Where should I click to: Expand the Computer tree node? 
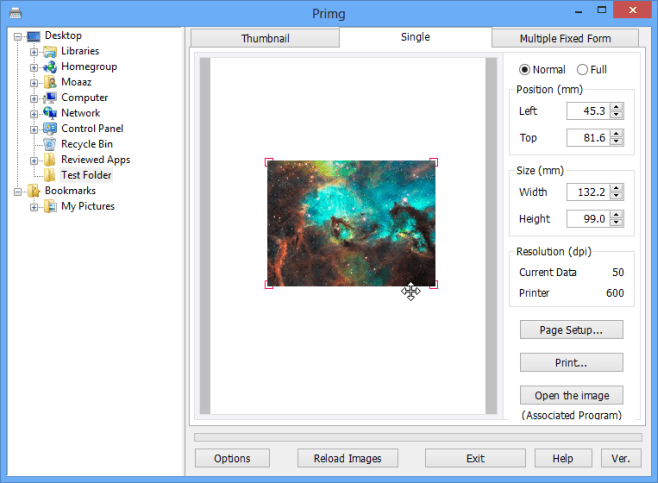(x=34, y=99)
